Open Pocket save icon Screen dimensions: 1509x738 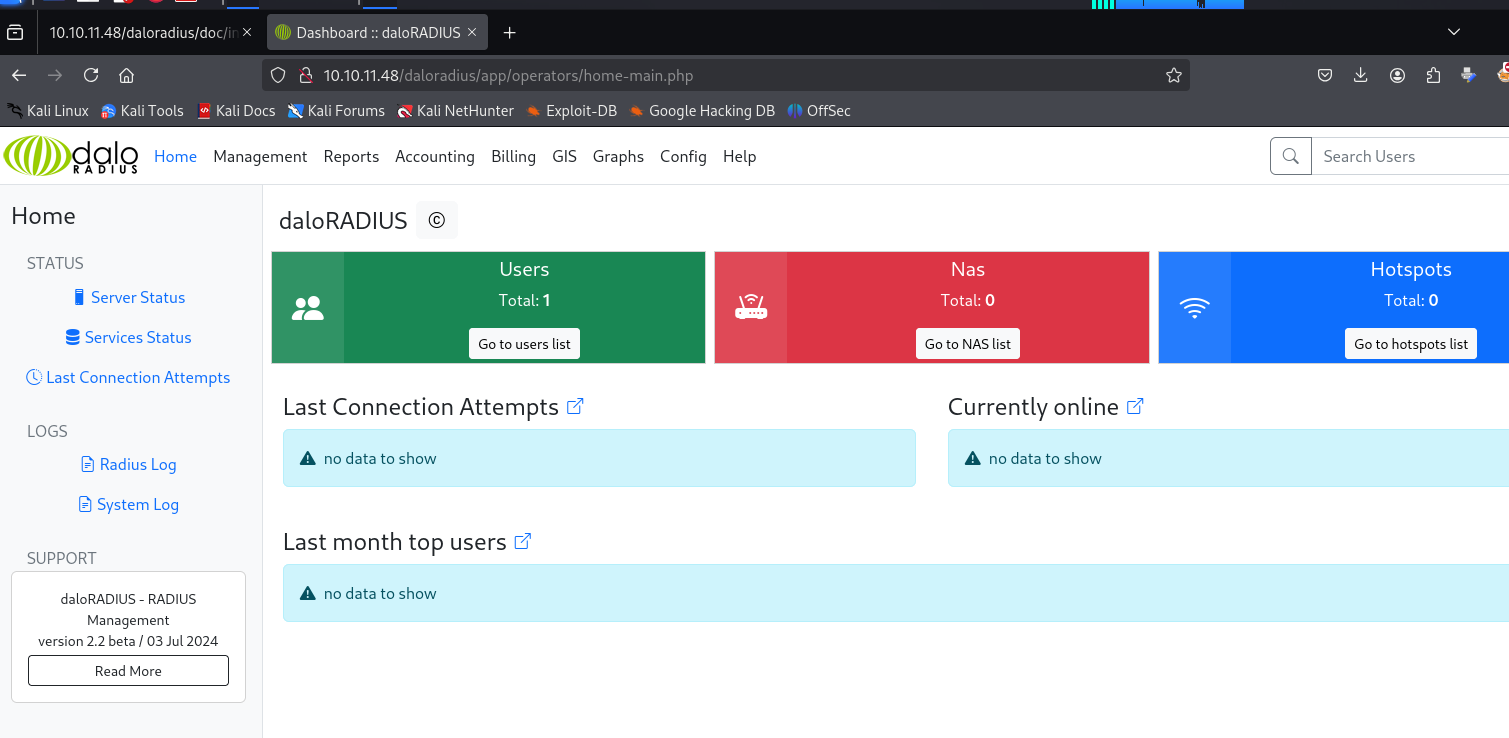coord(1324,75)
